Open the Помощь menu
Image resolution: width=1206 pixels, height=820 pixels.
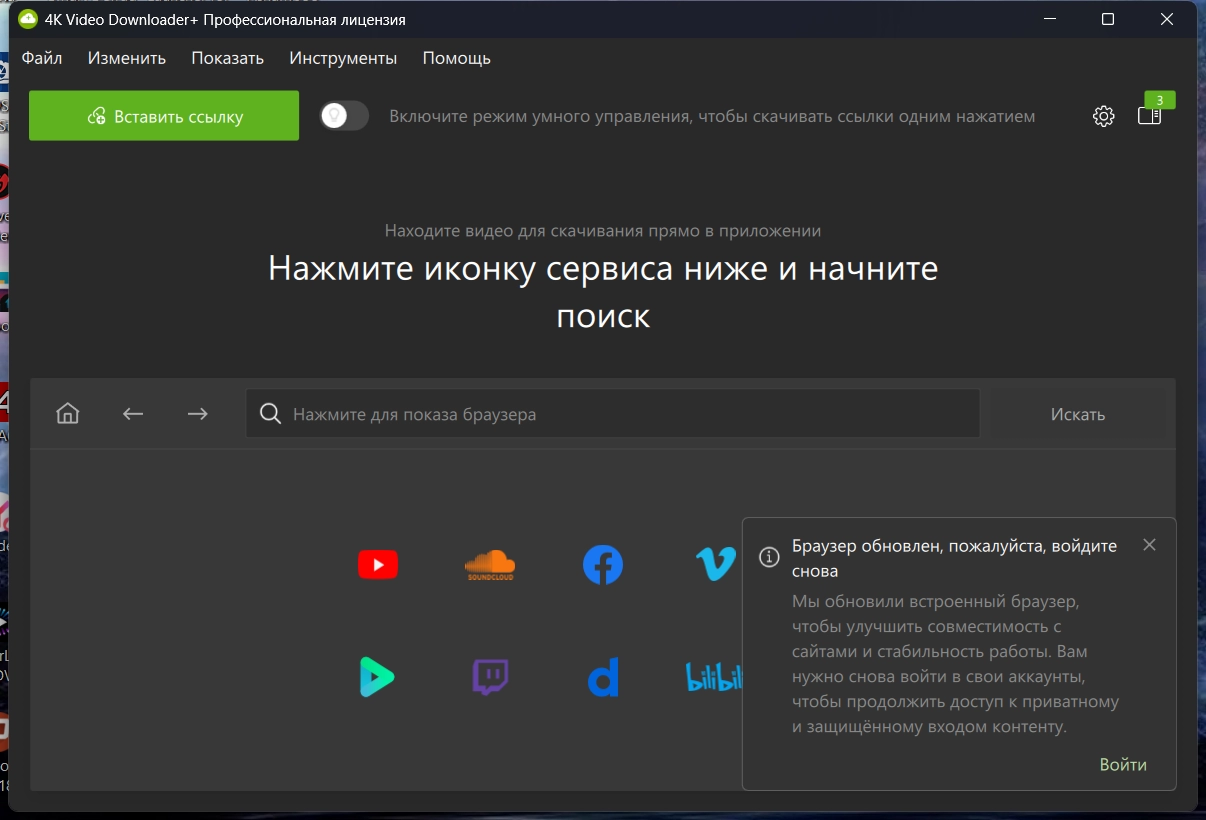[456, 58]
